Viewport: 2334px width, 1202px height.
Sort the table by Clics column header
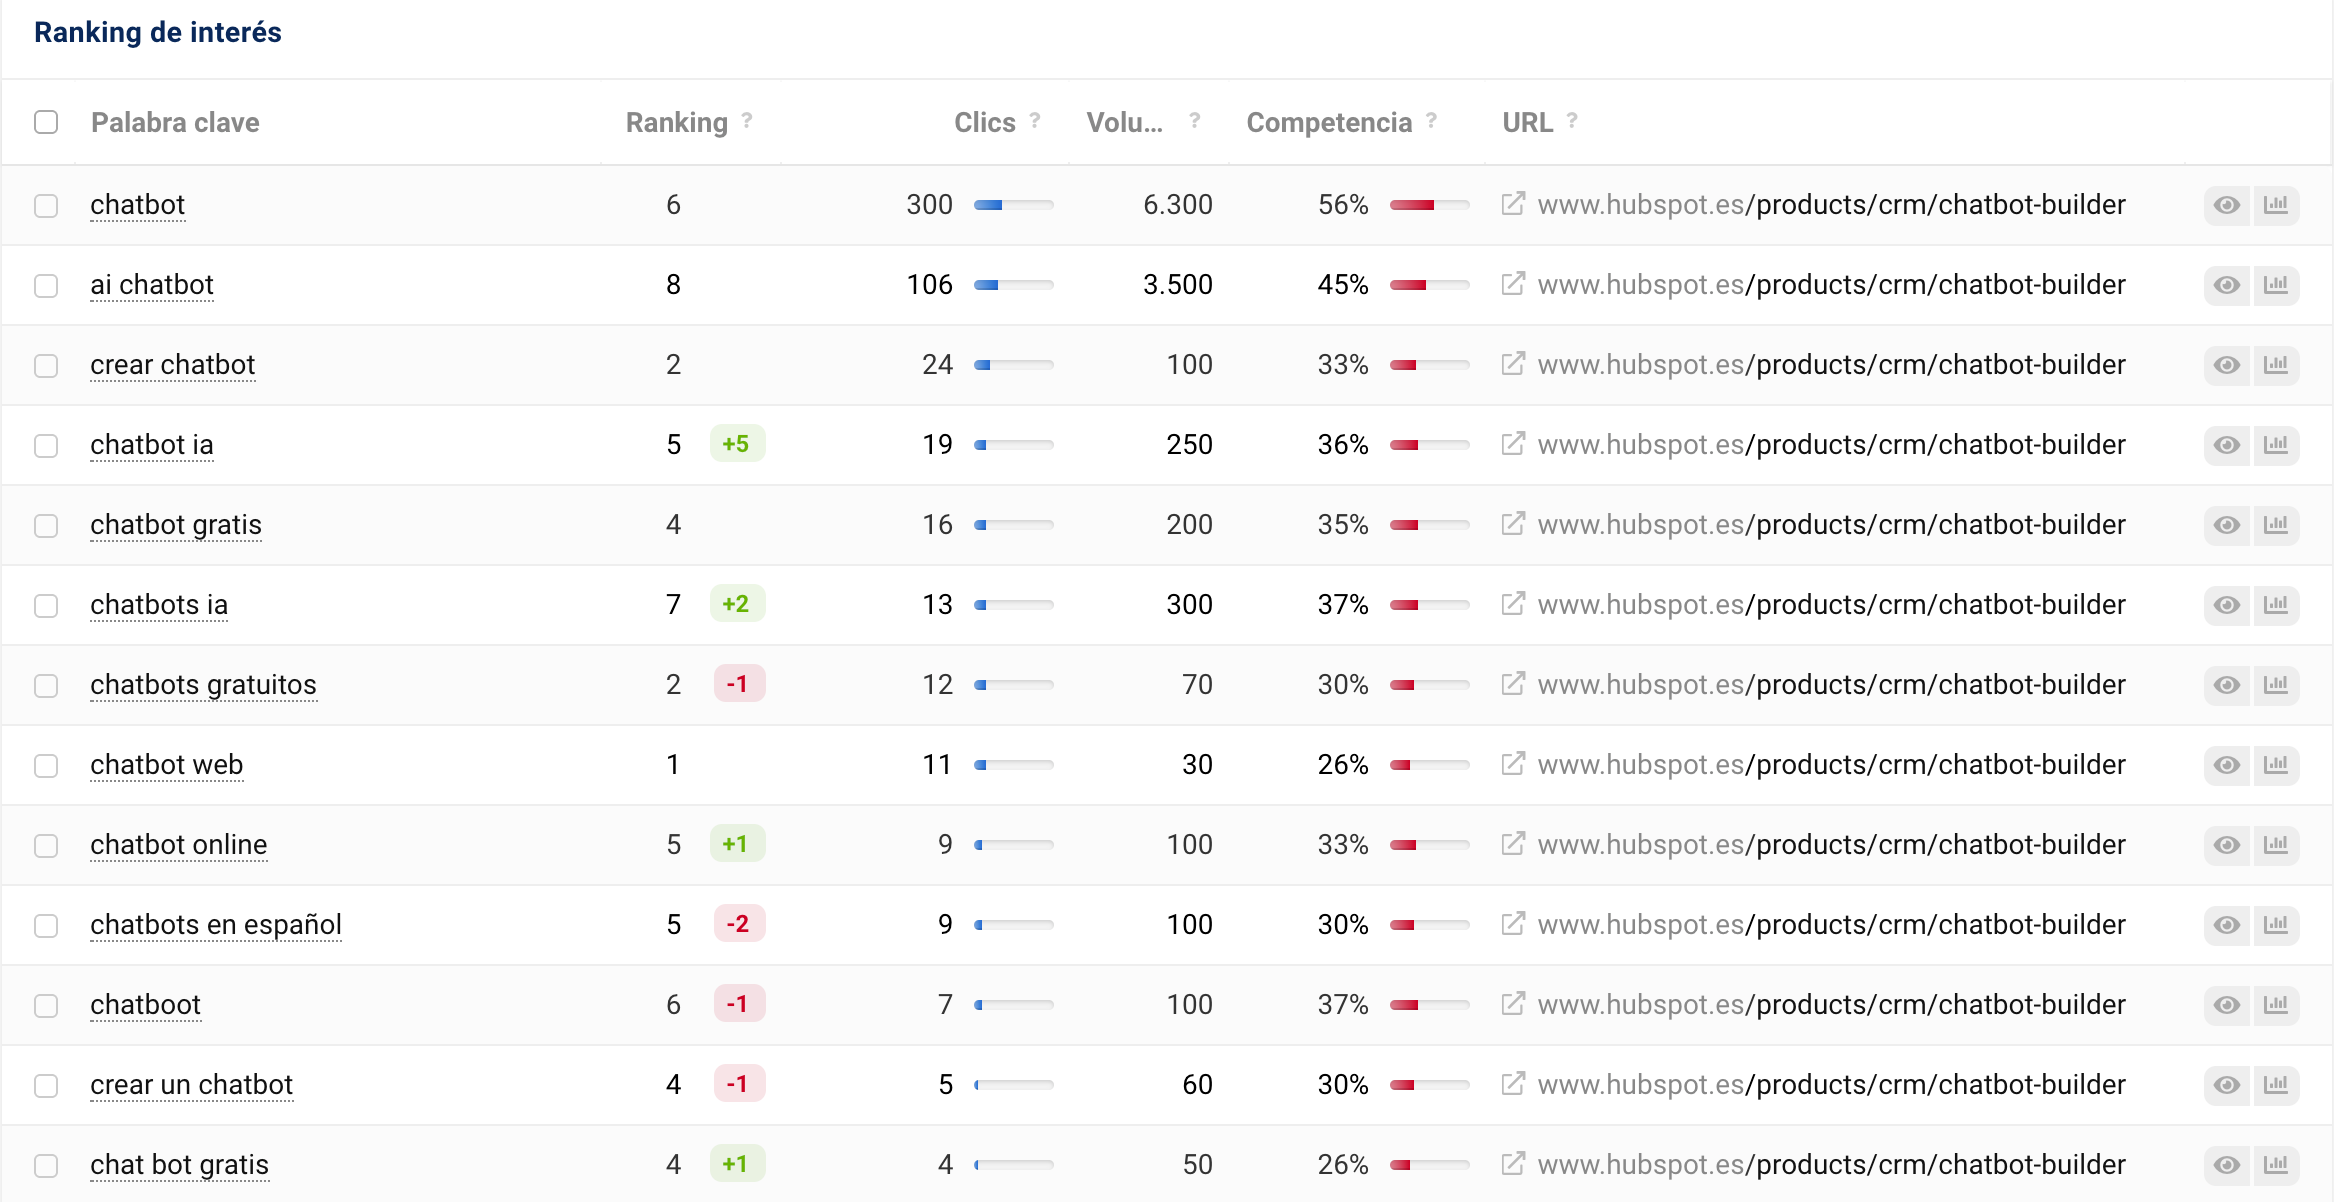(x=984, y=122)
